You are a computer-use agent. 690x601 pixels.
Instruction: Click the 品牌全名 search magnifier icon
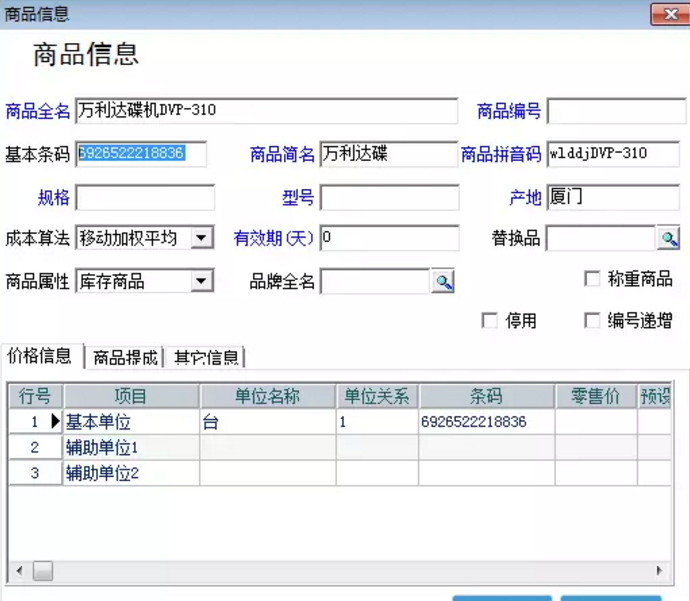coord(443,282)
